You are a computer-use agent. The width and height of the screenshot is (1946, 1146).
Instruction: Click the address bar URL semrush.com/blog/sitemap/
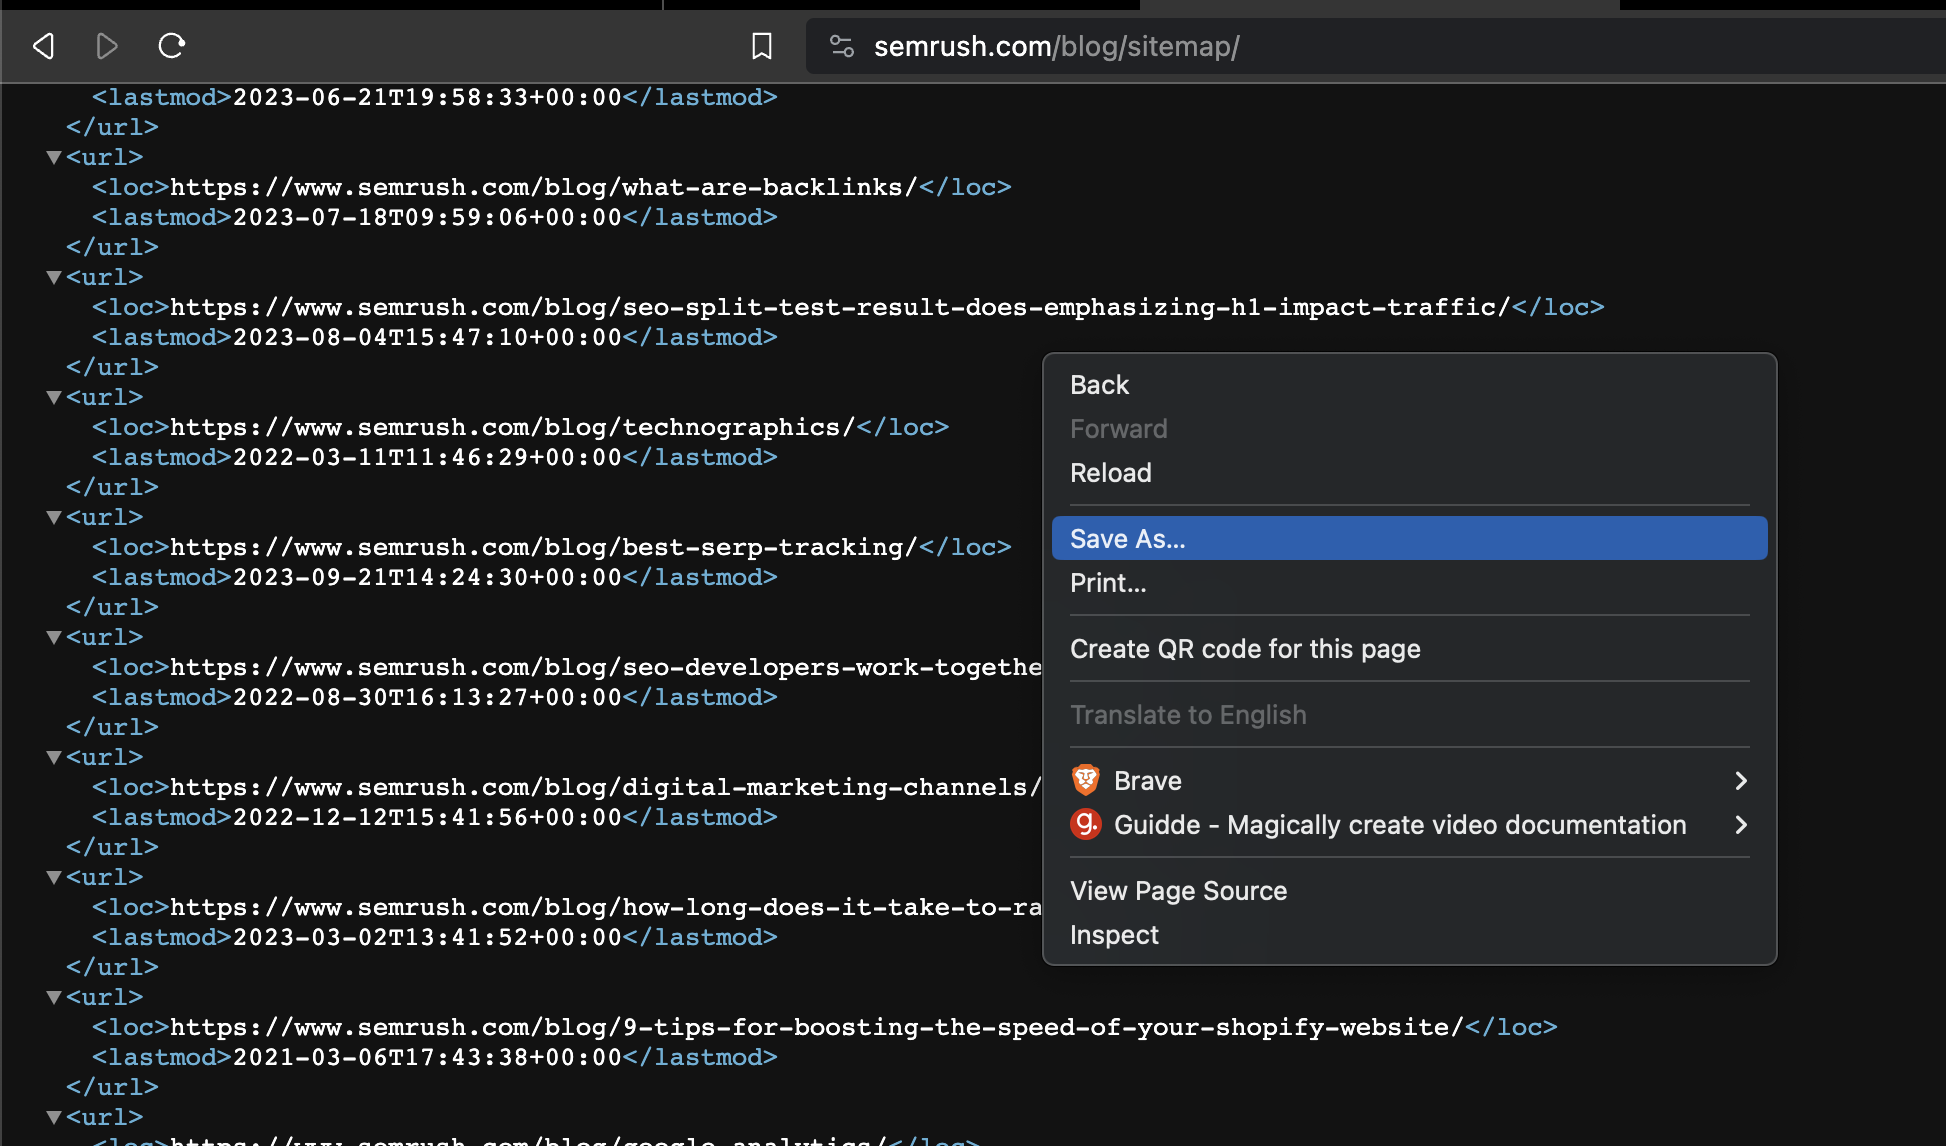(1057, 46)
